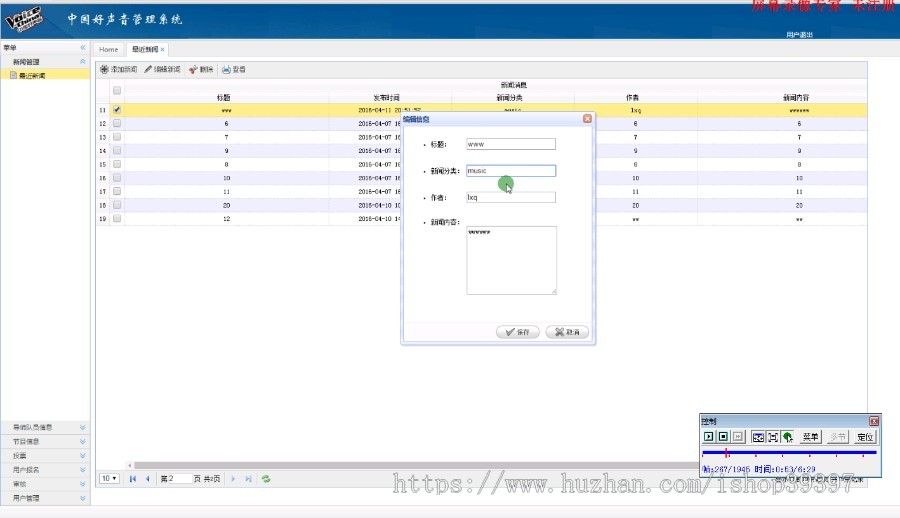Refresh the news grid with the green icon
The width and height of the screenshot is (900, 518).
click(x=266, y=478)
